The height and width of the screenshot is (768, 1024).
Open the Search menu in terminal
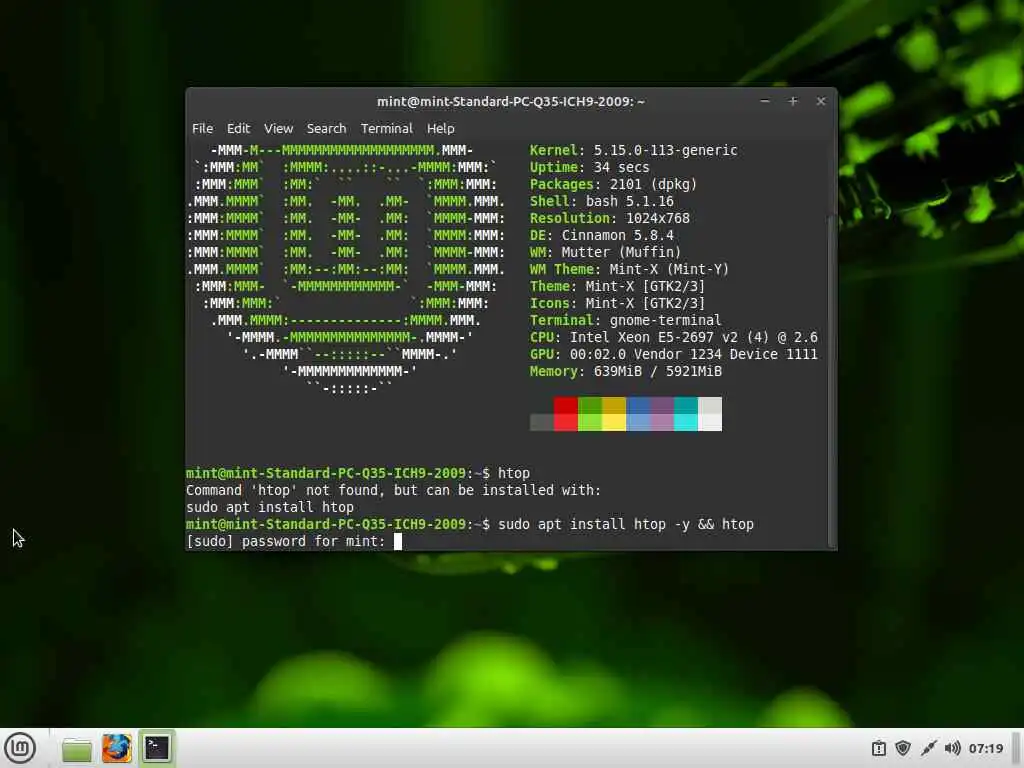click(327, 129)
